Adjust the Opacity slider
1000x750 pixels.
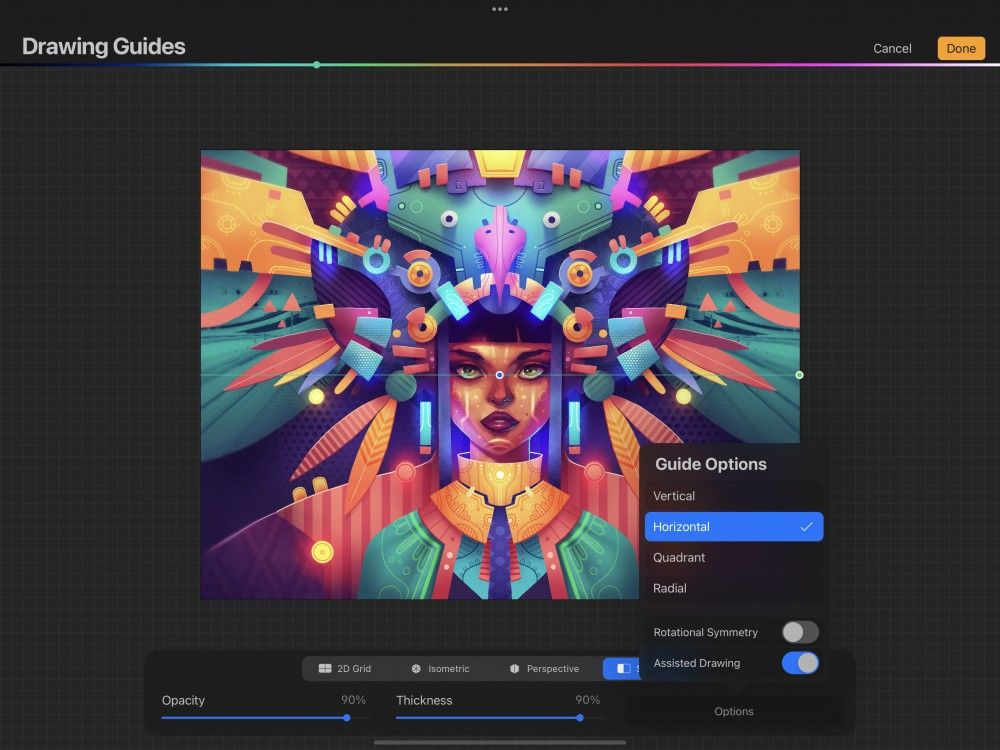click(x=347, y=718)
